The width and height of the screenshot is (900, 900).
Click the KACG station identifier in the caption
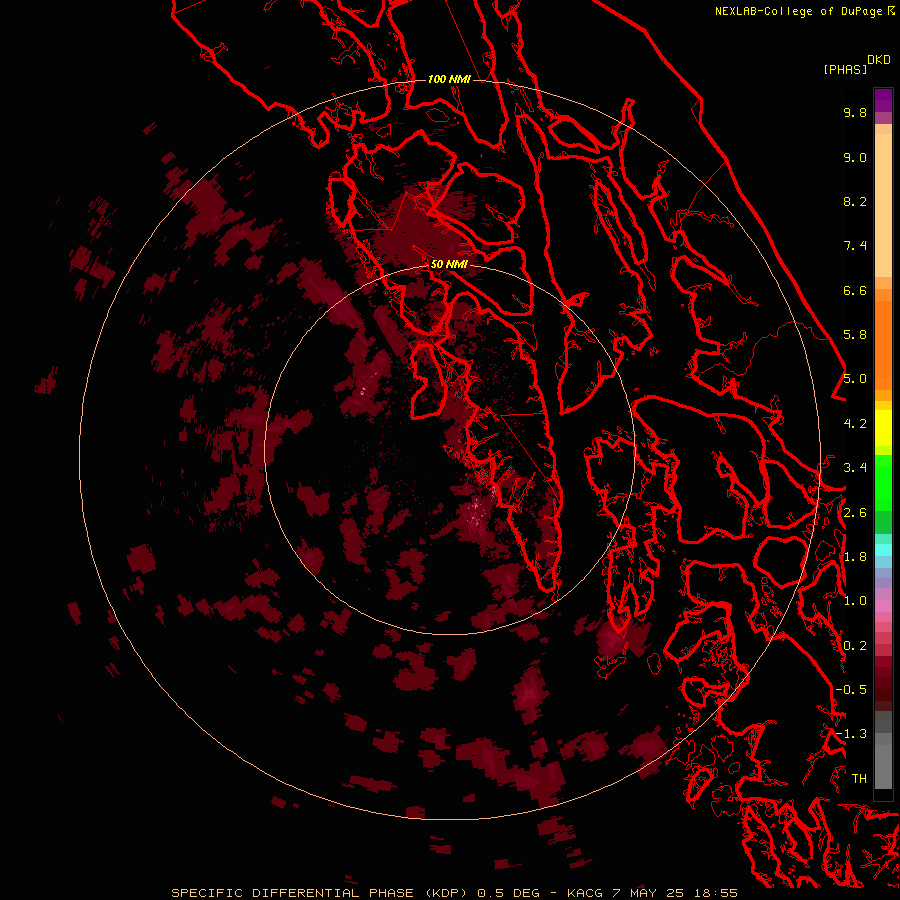coord(584,893)
